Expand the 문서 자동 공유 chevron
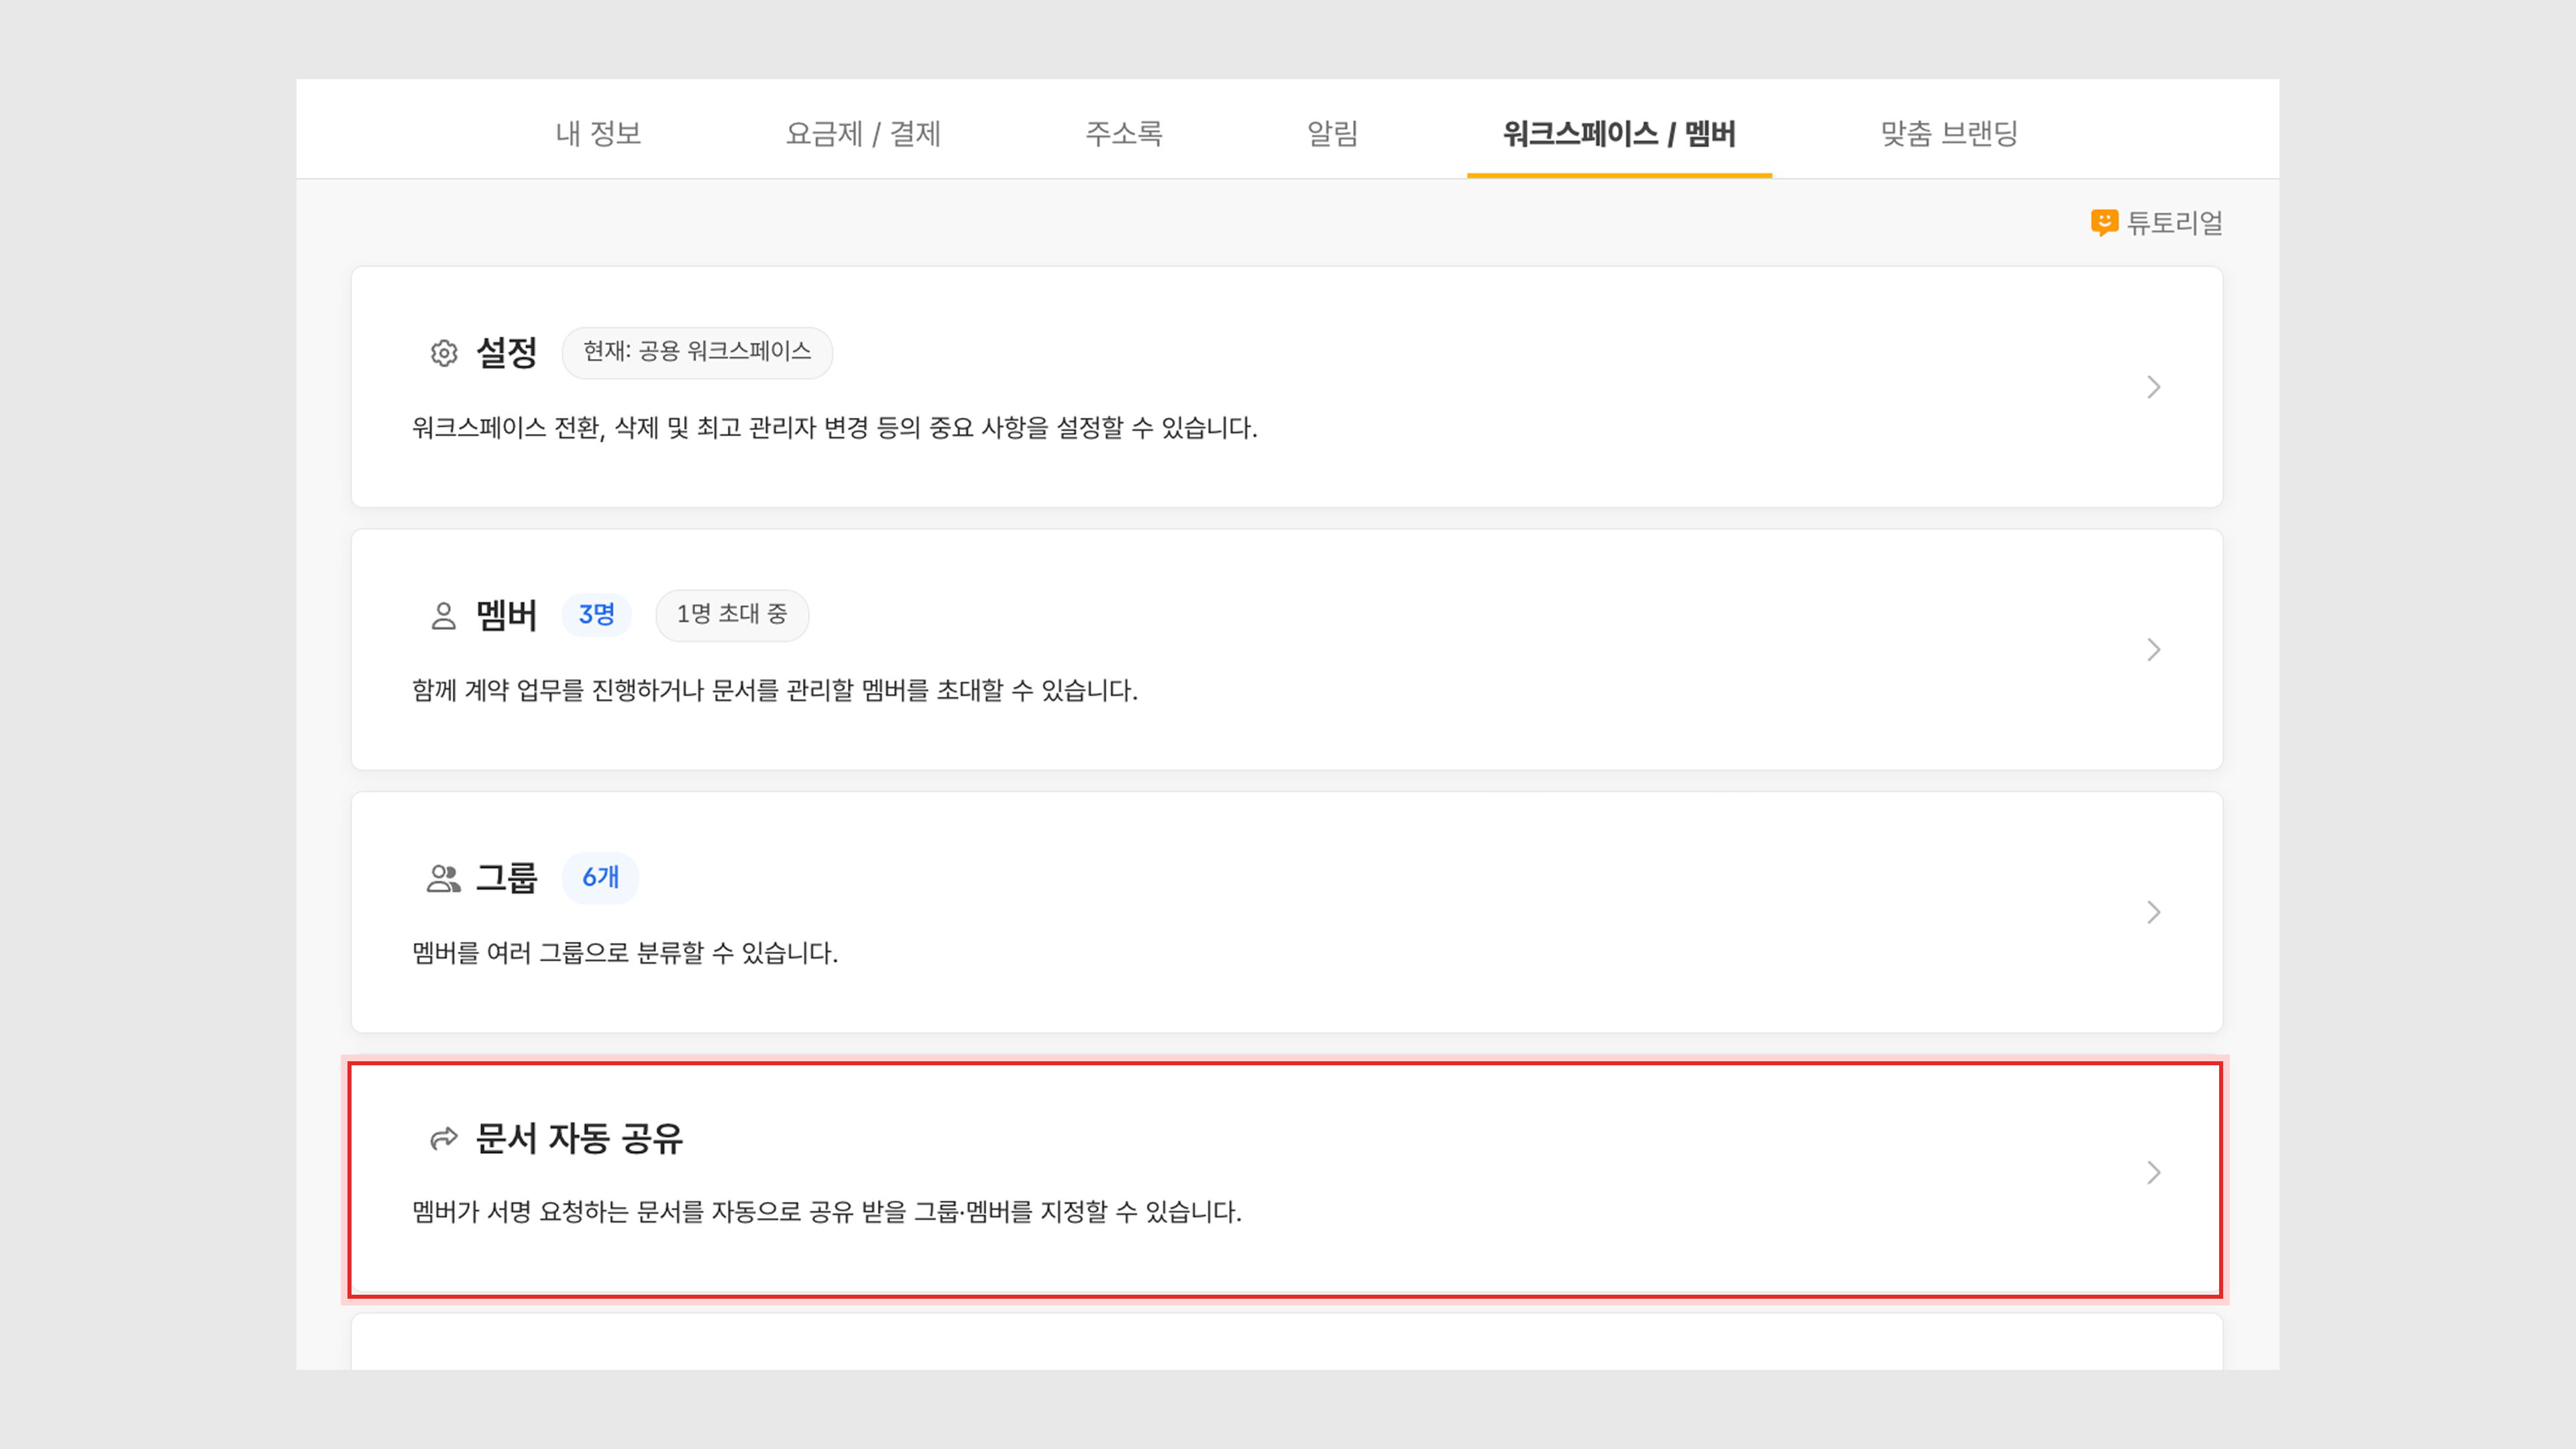The image size is (2576, 1449). [x=2153, y=1172]
